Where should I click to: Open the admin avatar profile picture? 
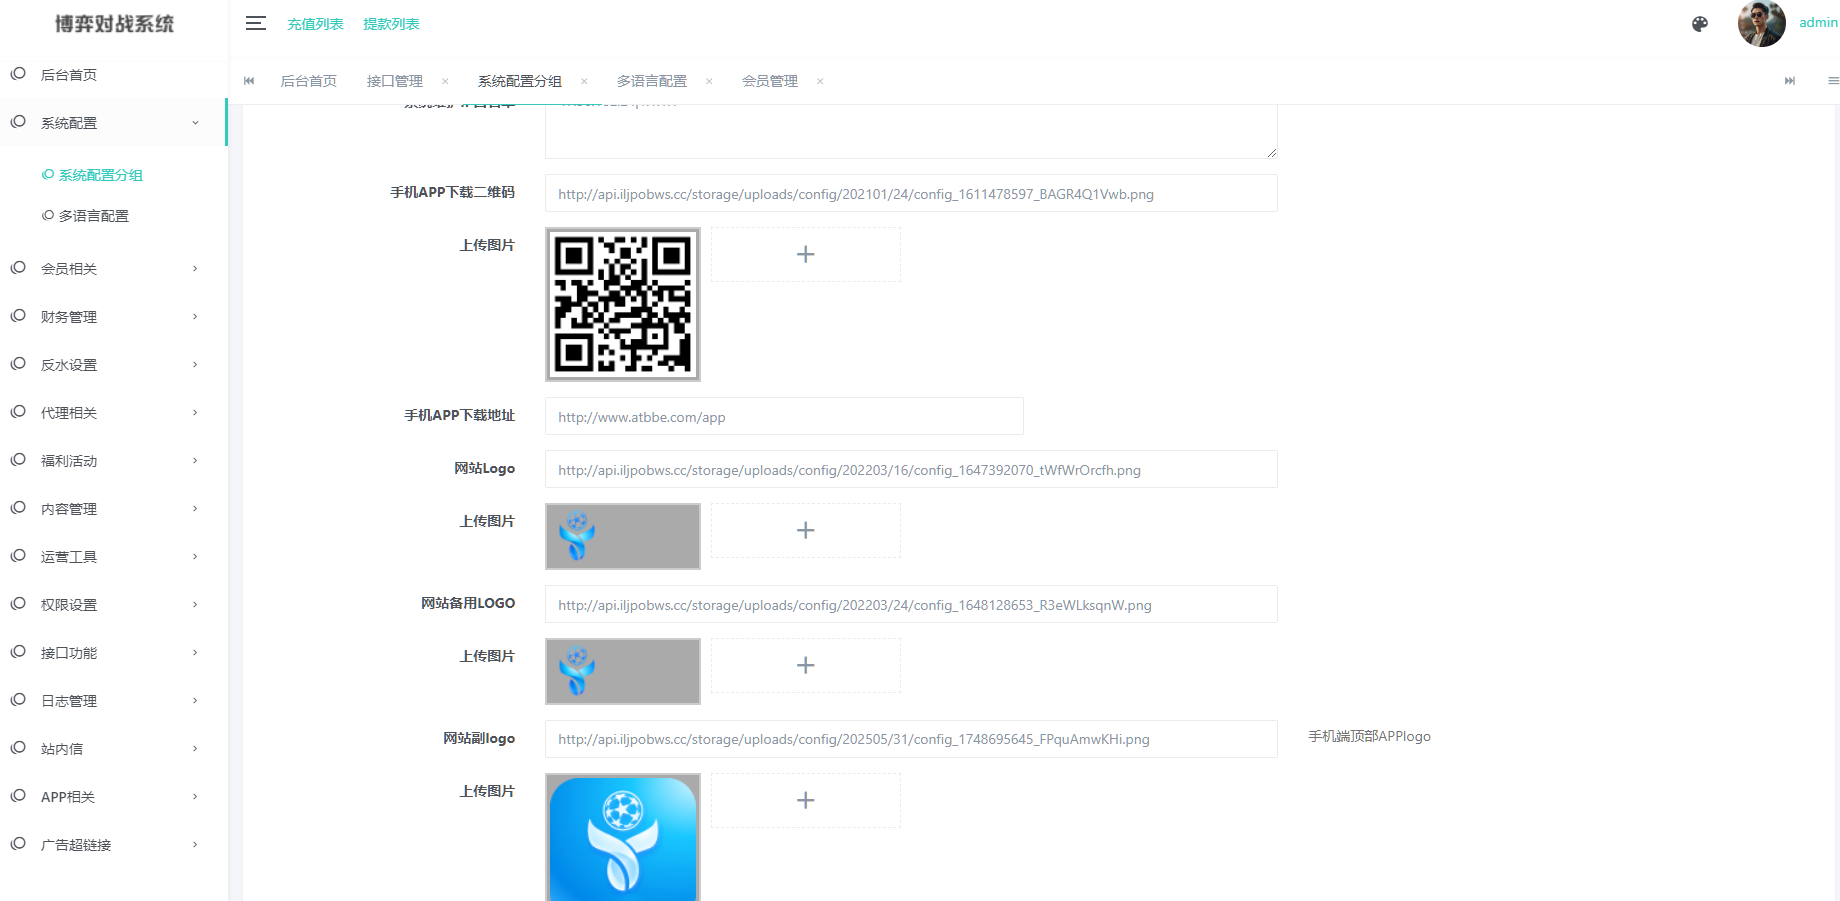1761,23
